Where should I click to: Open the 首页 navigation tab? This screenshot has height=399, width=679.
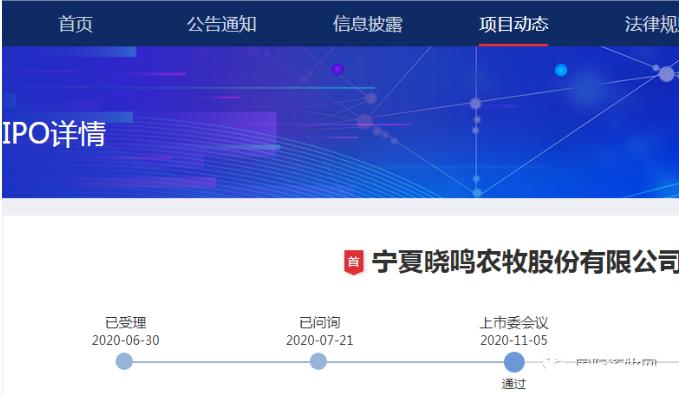tap(76, 24)
